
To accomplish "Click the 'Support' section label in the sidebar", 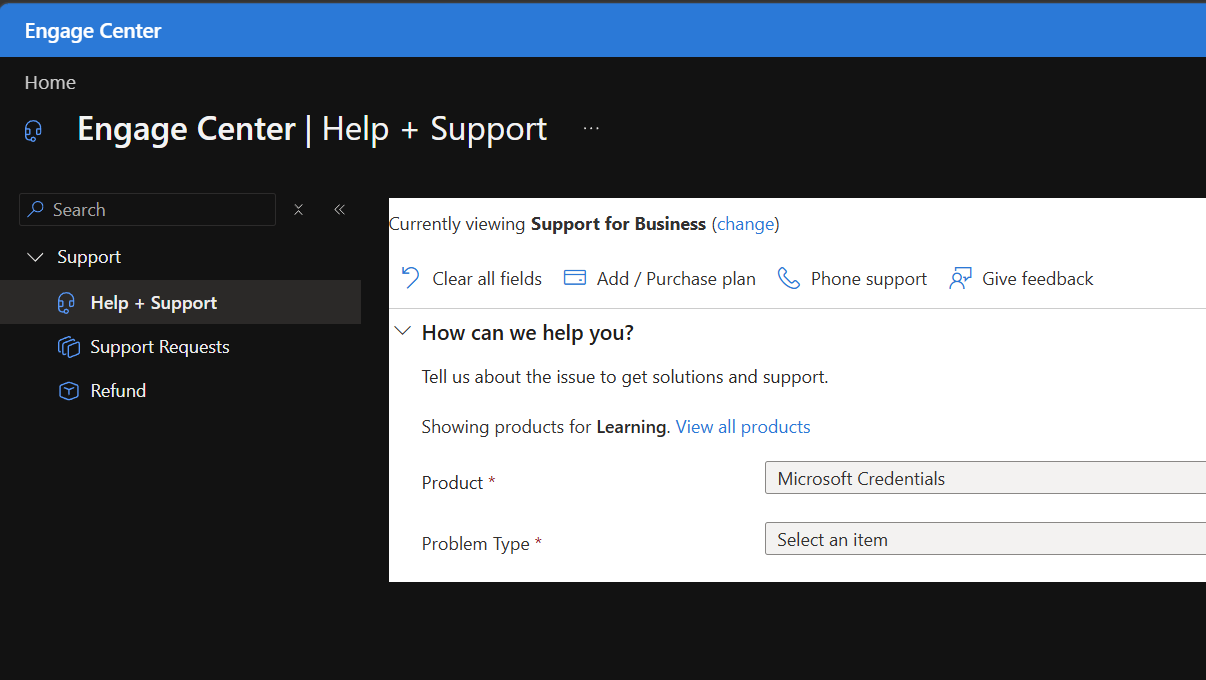I will point(89,257).
